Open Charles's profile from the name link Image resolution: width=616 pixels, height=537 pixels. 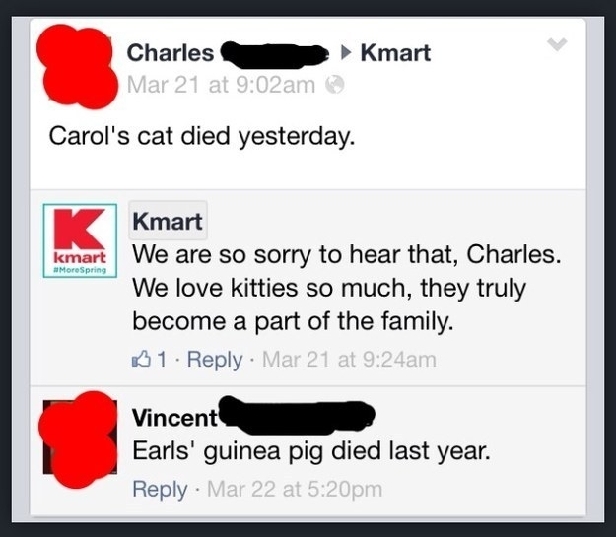pyautogui.click(x=170, y=52)
